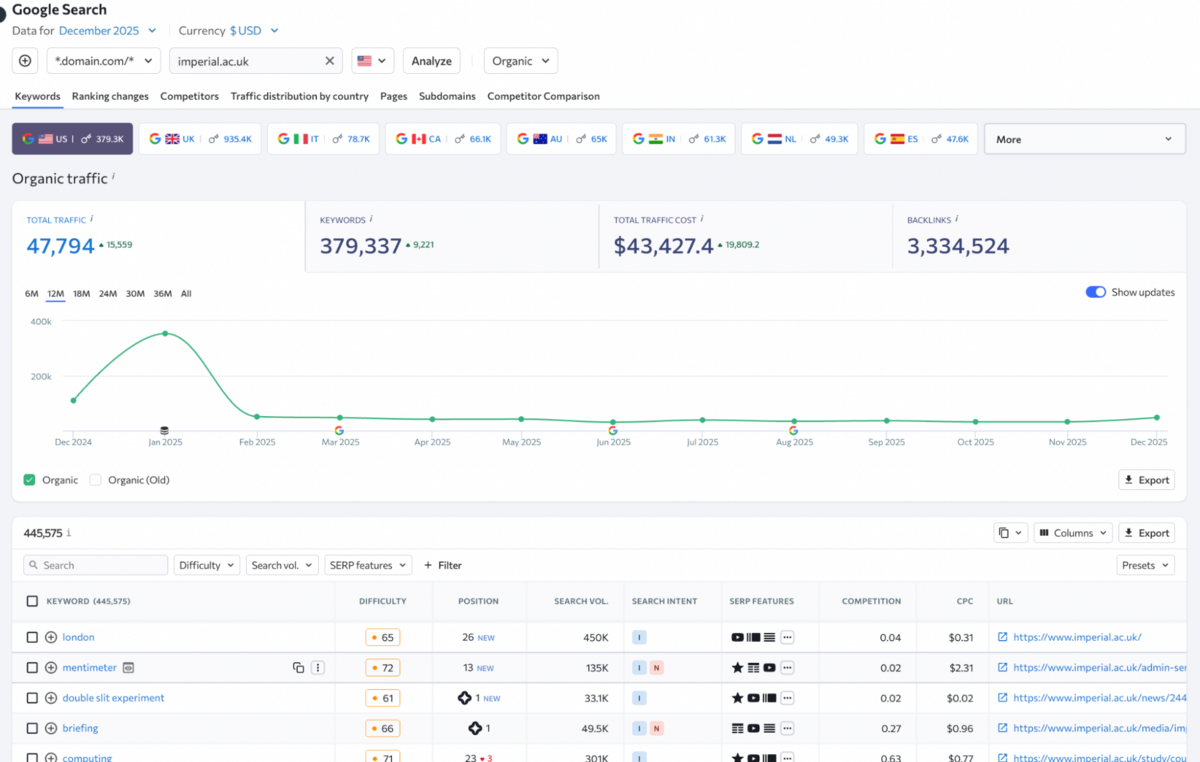This screenshot has height=762, width=1200.
Task: Open the December 2025 data date dropdown
Action: (x=108, y=31)
